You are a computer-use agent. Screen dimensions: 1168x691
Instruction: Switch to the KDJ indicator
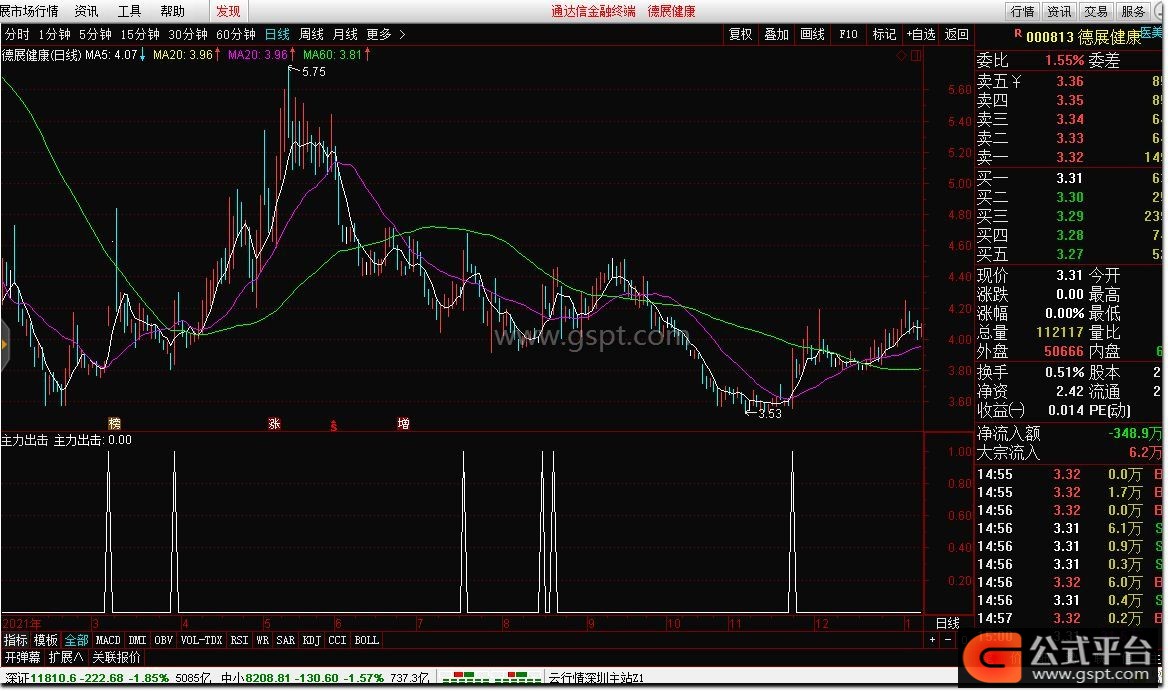(312, 640)
